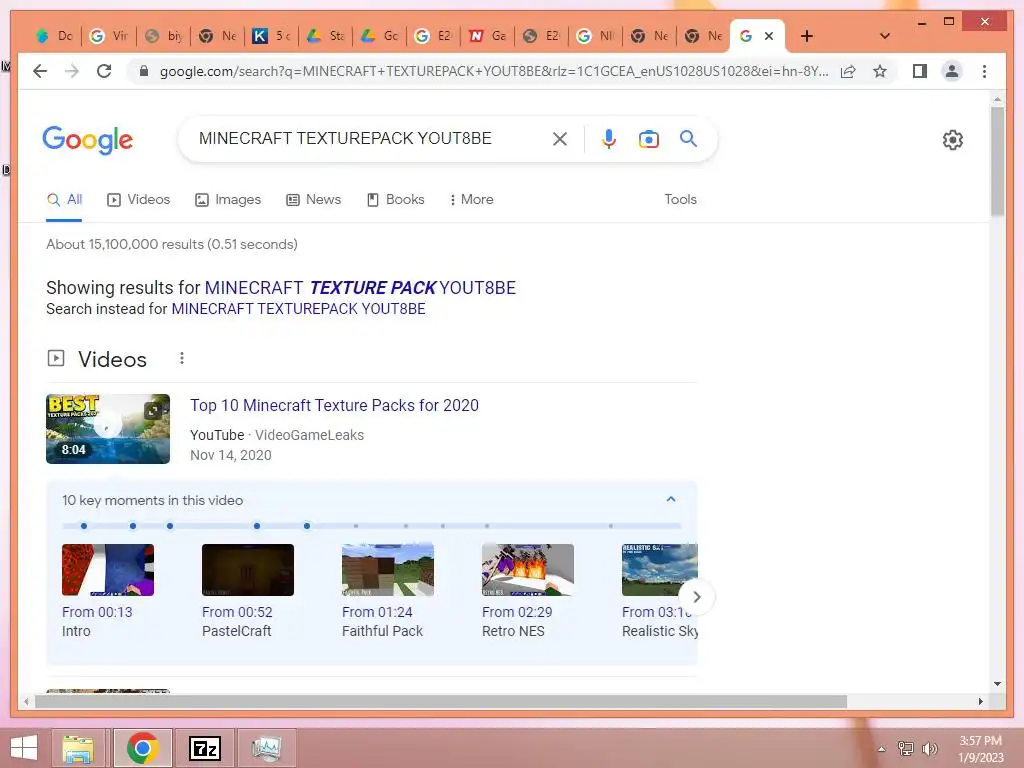Screen dimensions: 1024x768
Task: Jump to Realistic Sky moment thumbnail
Action: [x=660, y=569]
